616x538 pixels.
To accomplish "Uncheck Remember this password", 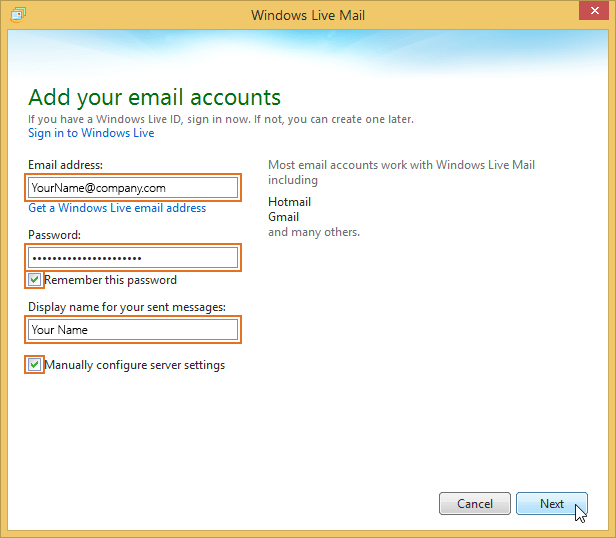I will [x=35, y=280].
